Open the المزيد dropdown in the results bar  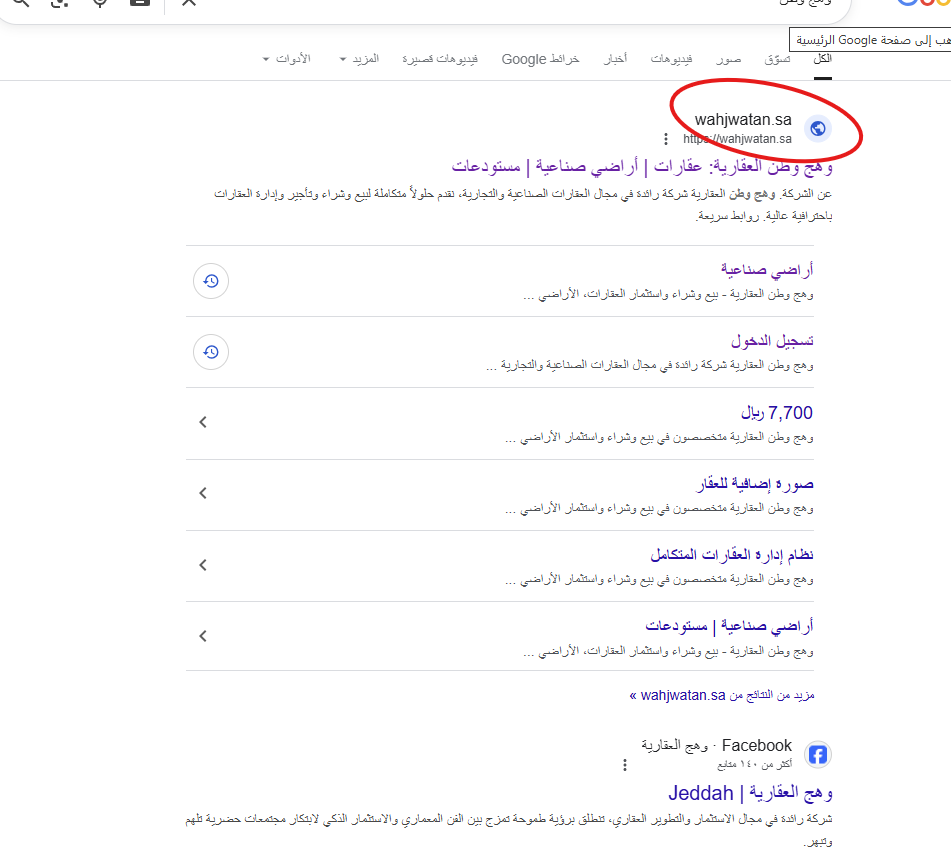tap(360, 58)
